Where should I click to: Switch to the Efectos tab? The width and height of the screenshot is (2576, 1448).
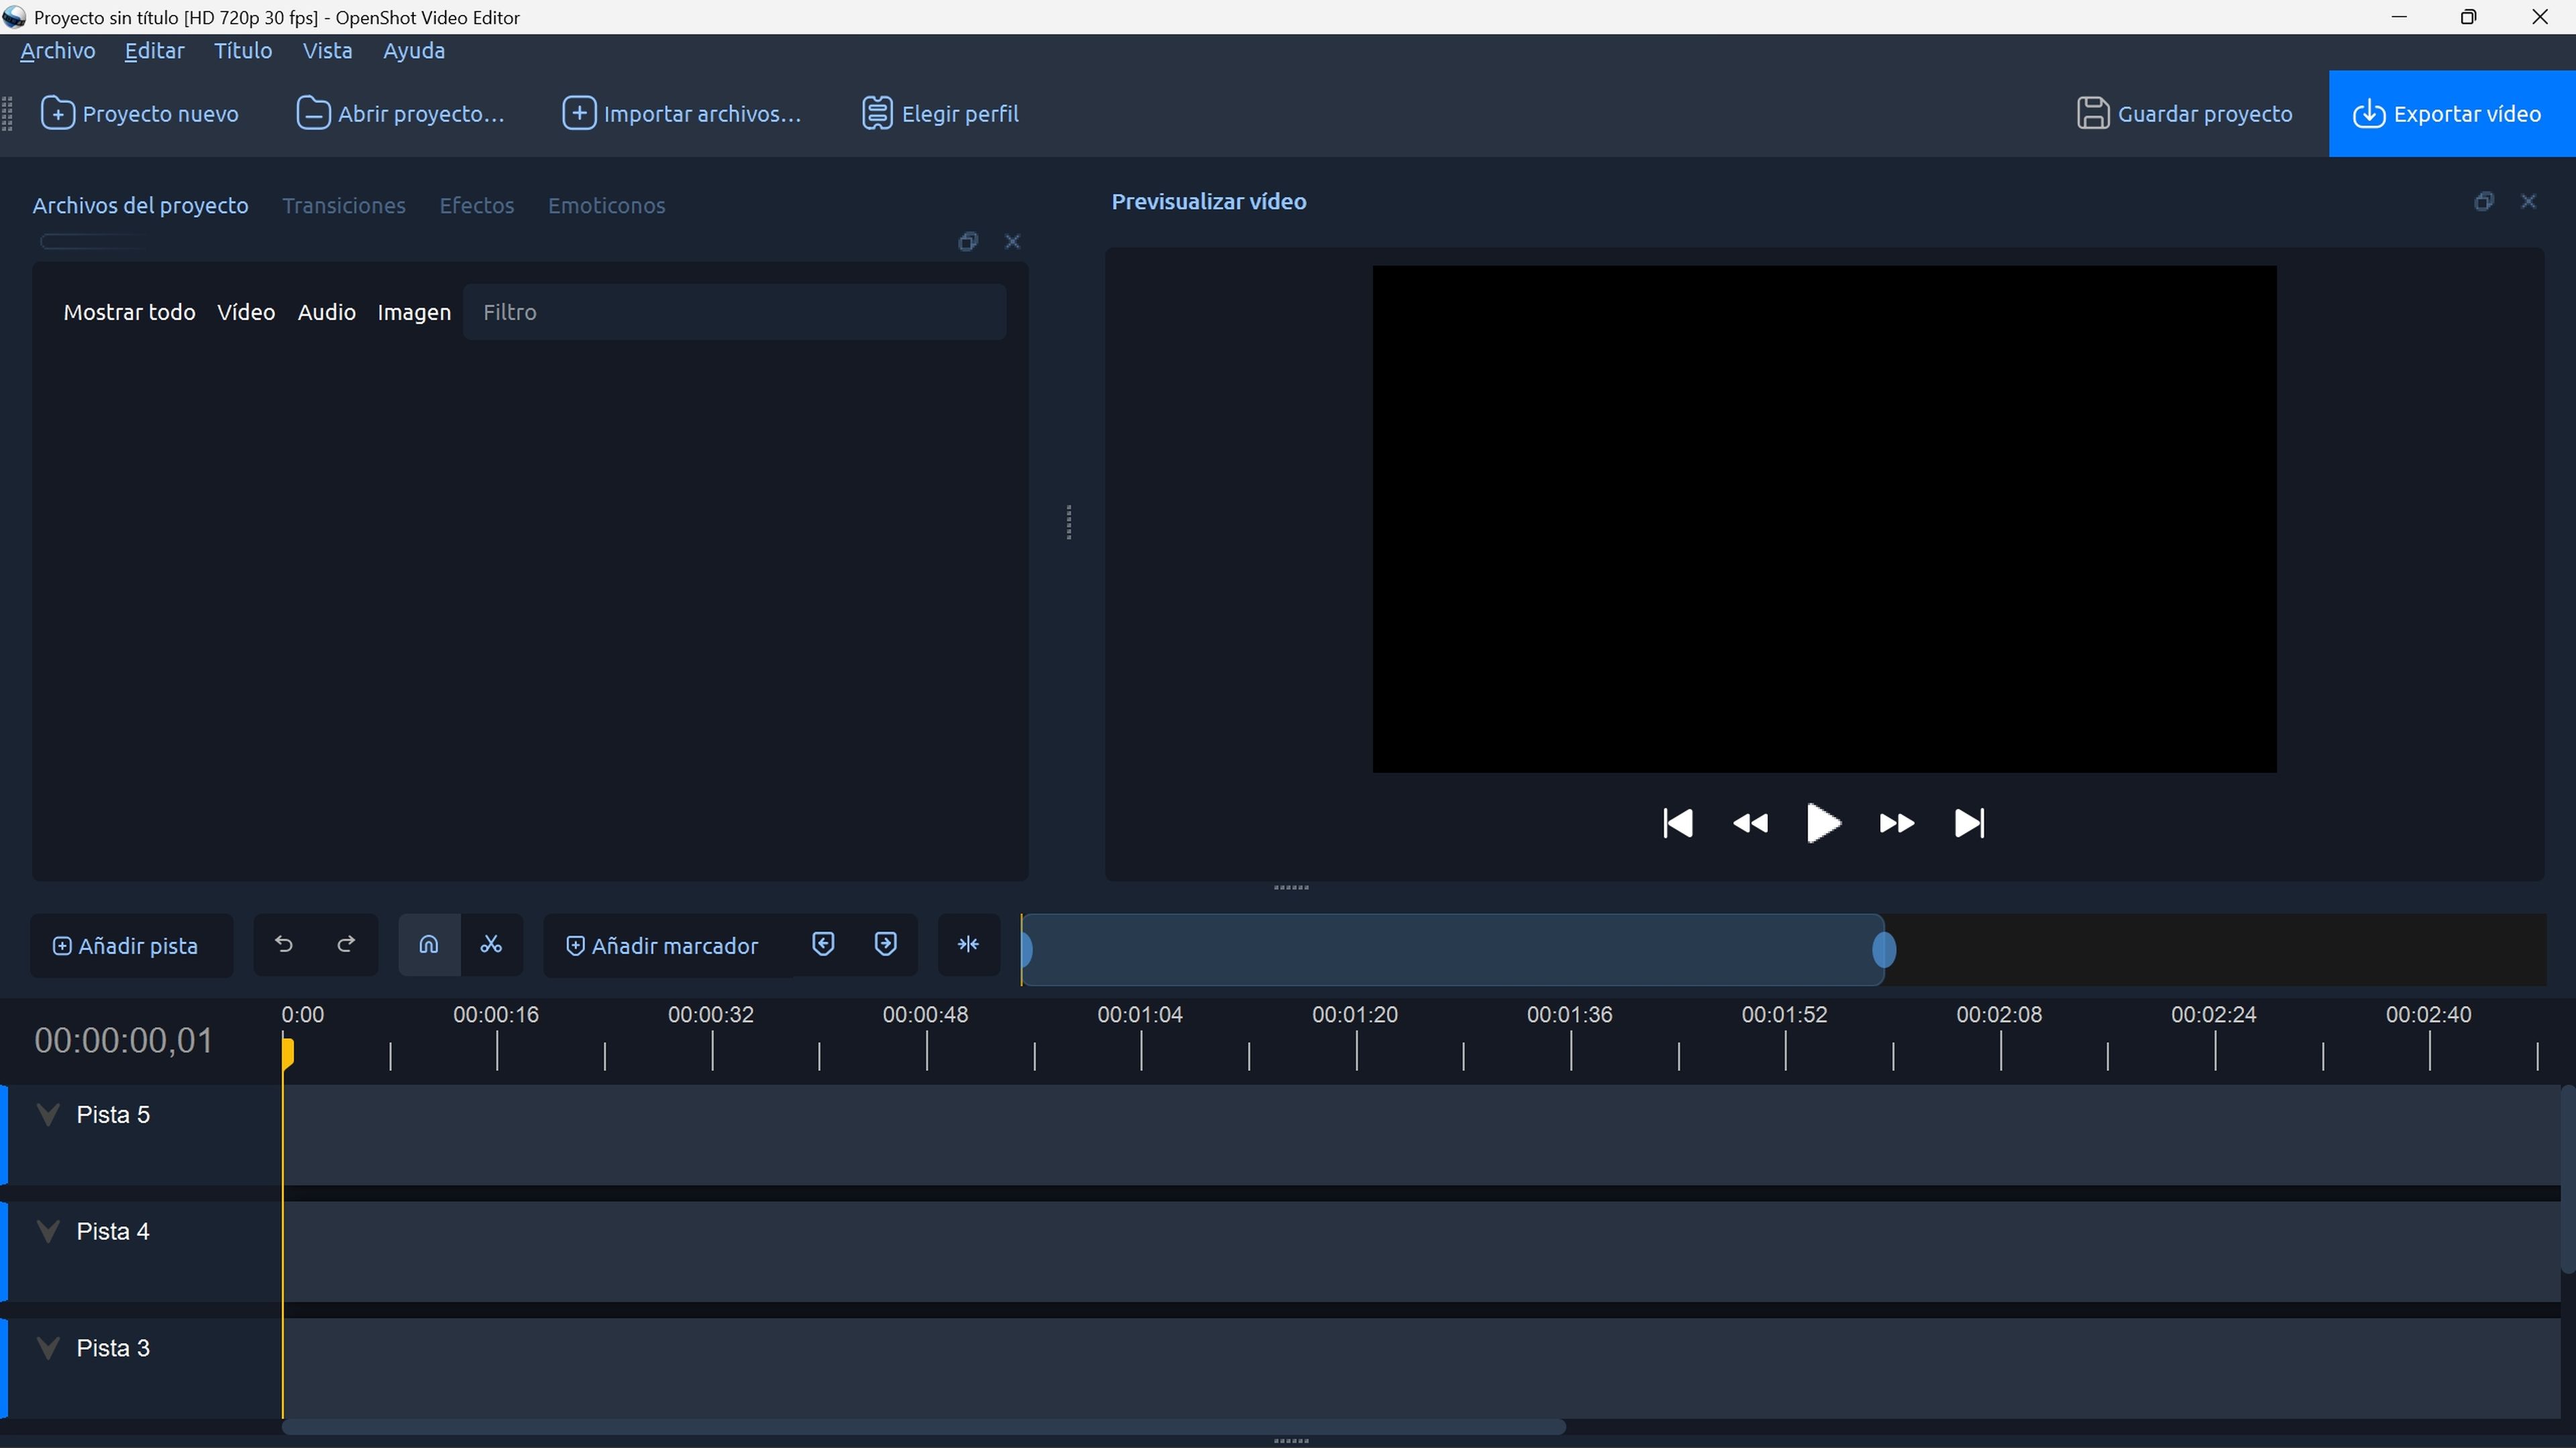[477, 206]
